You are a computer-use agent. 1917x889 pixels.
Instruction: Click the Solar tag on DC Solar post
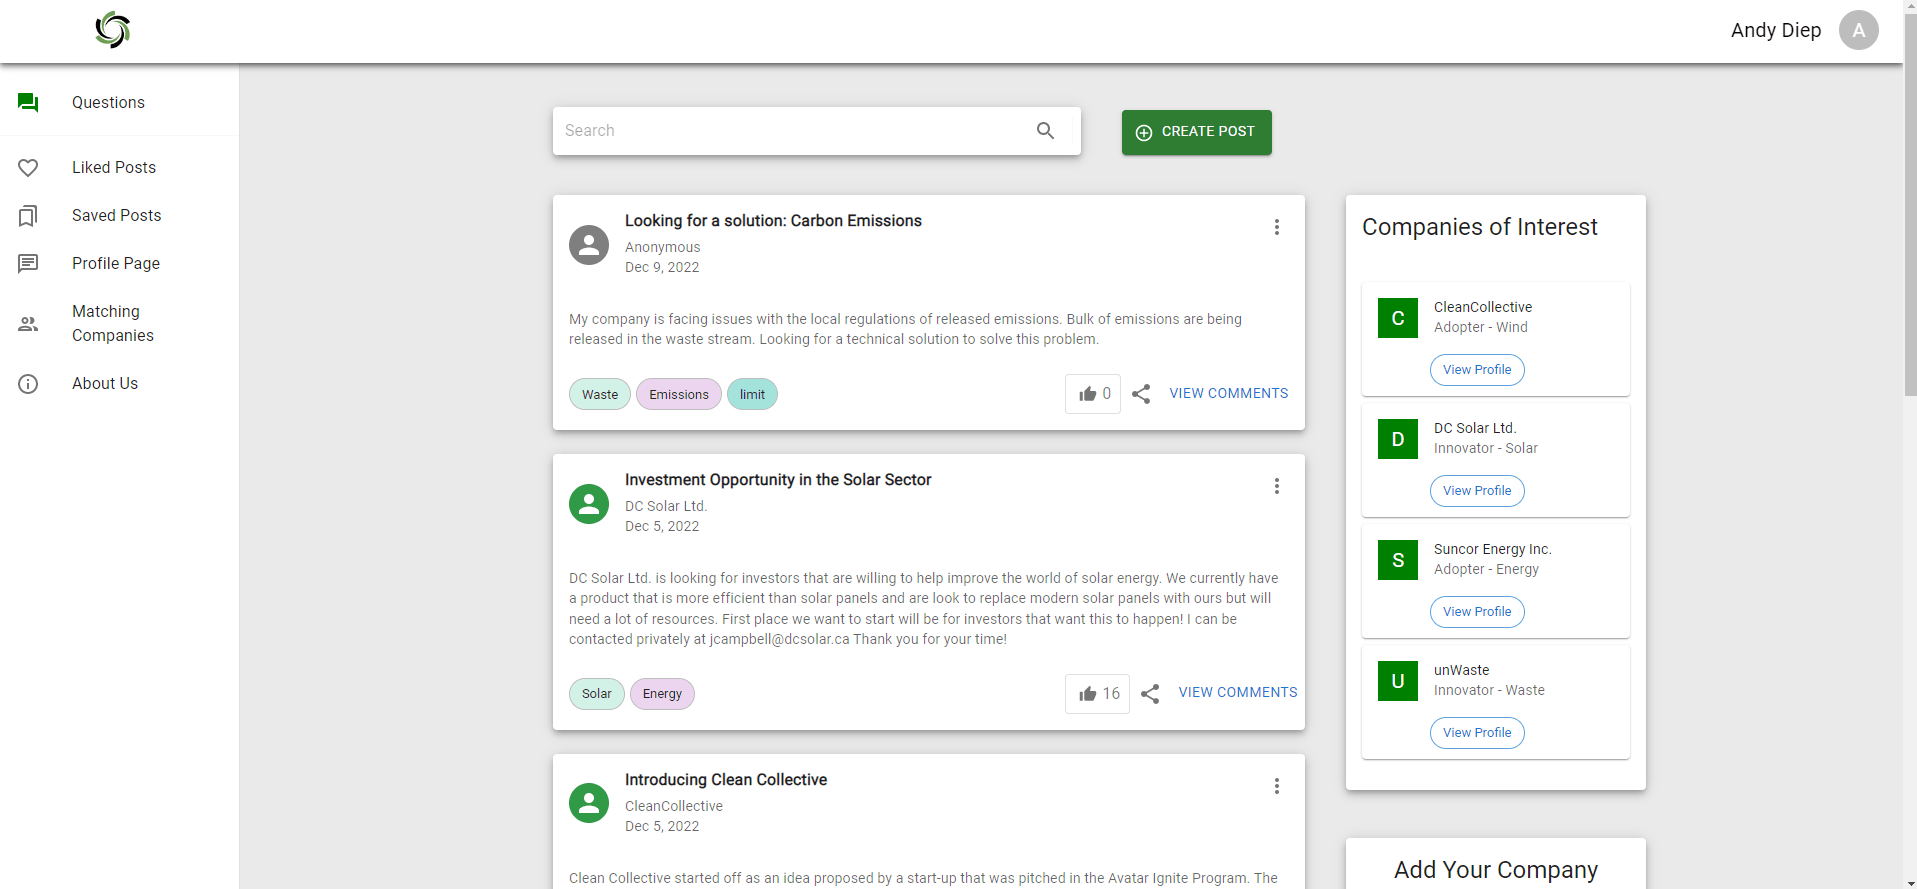point(596,694)
